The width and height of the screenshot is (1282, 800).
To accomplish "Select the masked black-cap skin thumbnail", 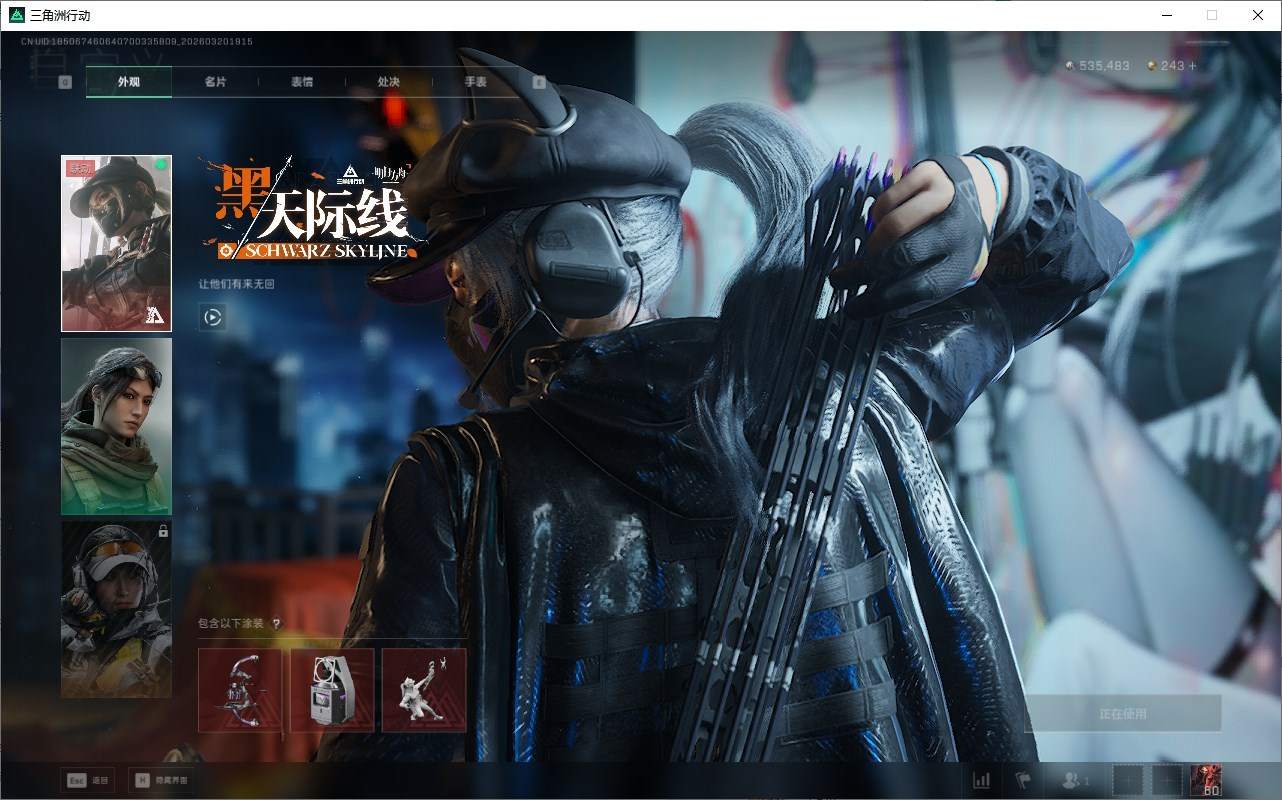I will 116,243.
